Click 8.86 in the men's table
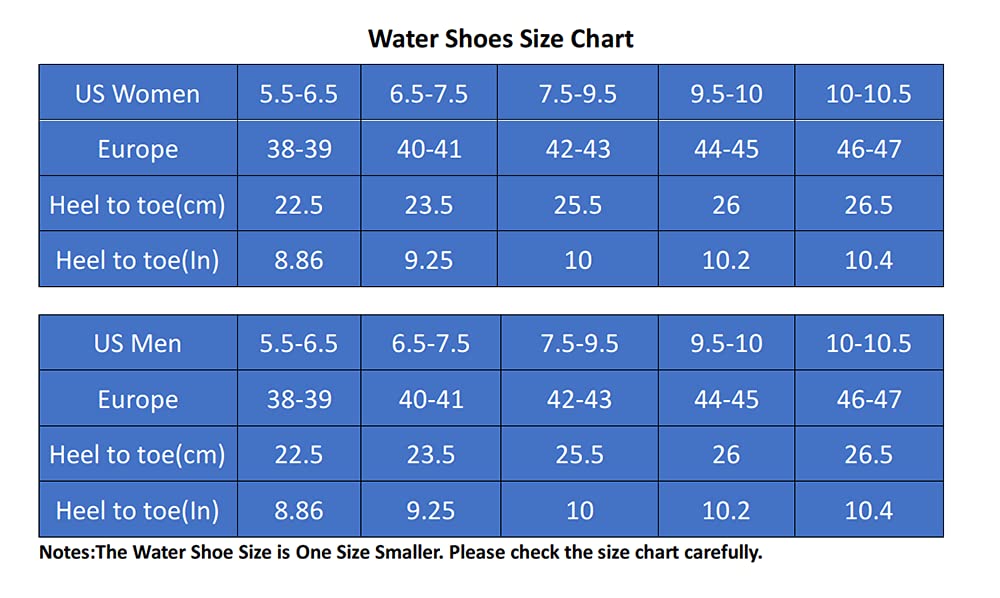This screenshot has height=598, width=1000. pyautogui.click(x=299, y=511)
